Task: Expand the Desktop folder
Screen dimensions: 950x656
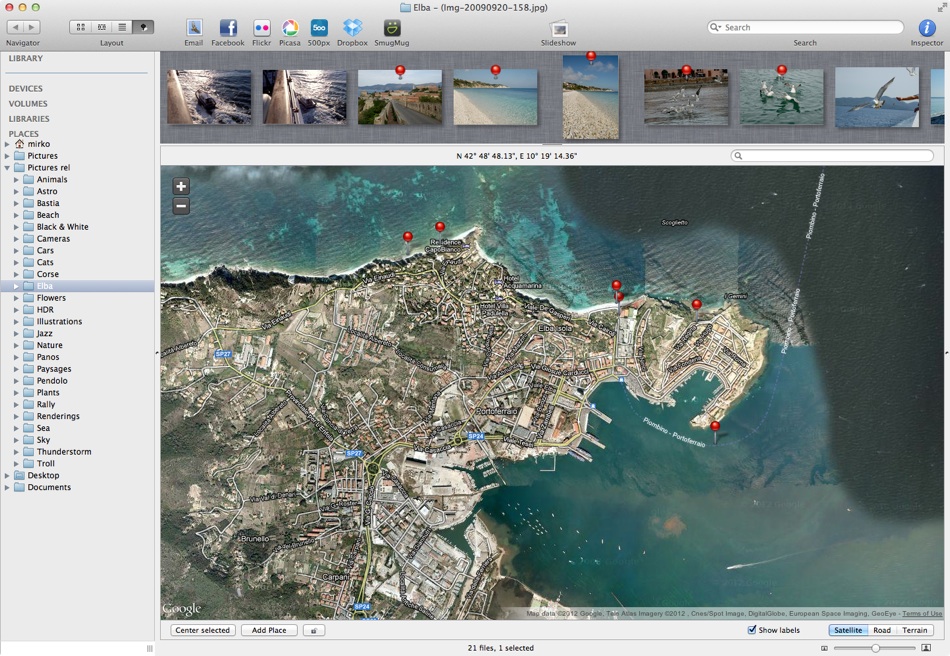Action: tap(7, 475)
